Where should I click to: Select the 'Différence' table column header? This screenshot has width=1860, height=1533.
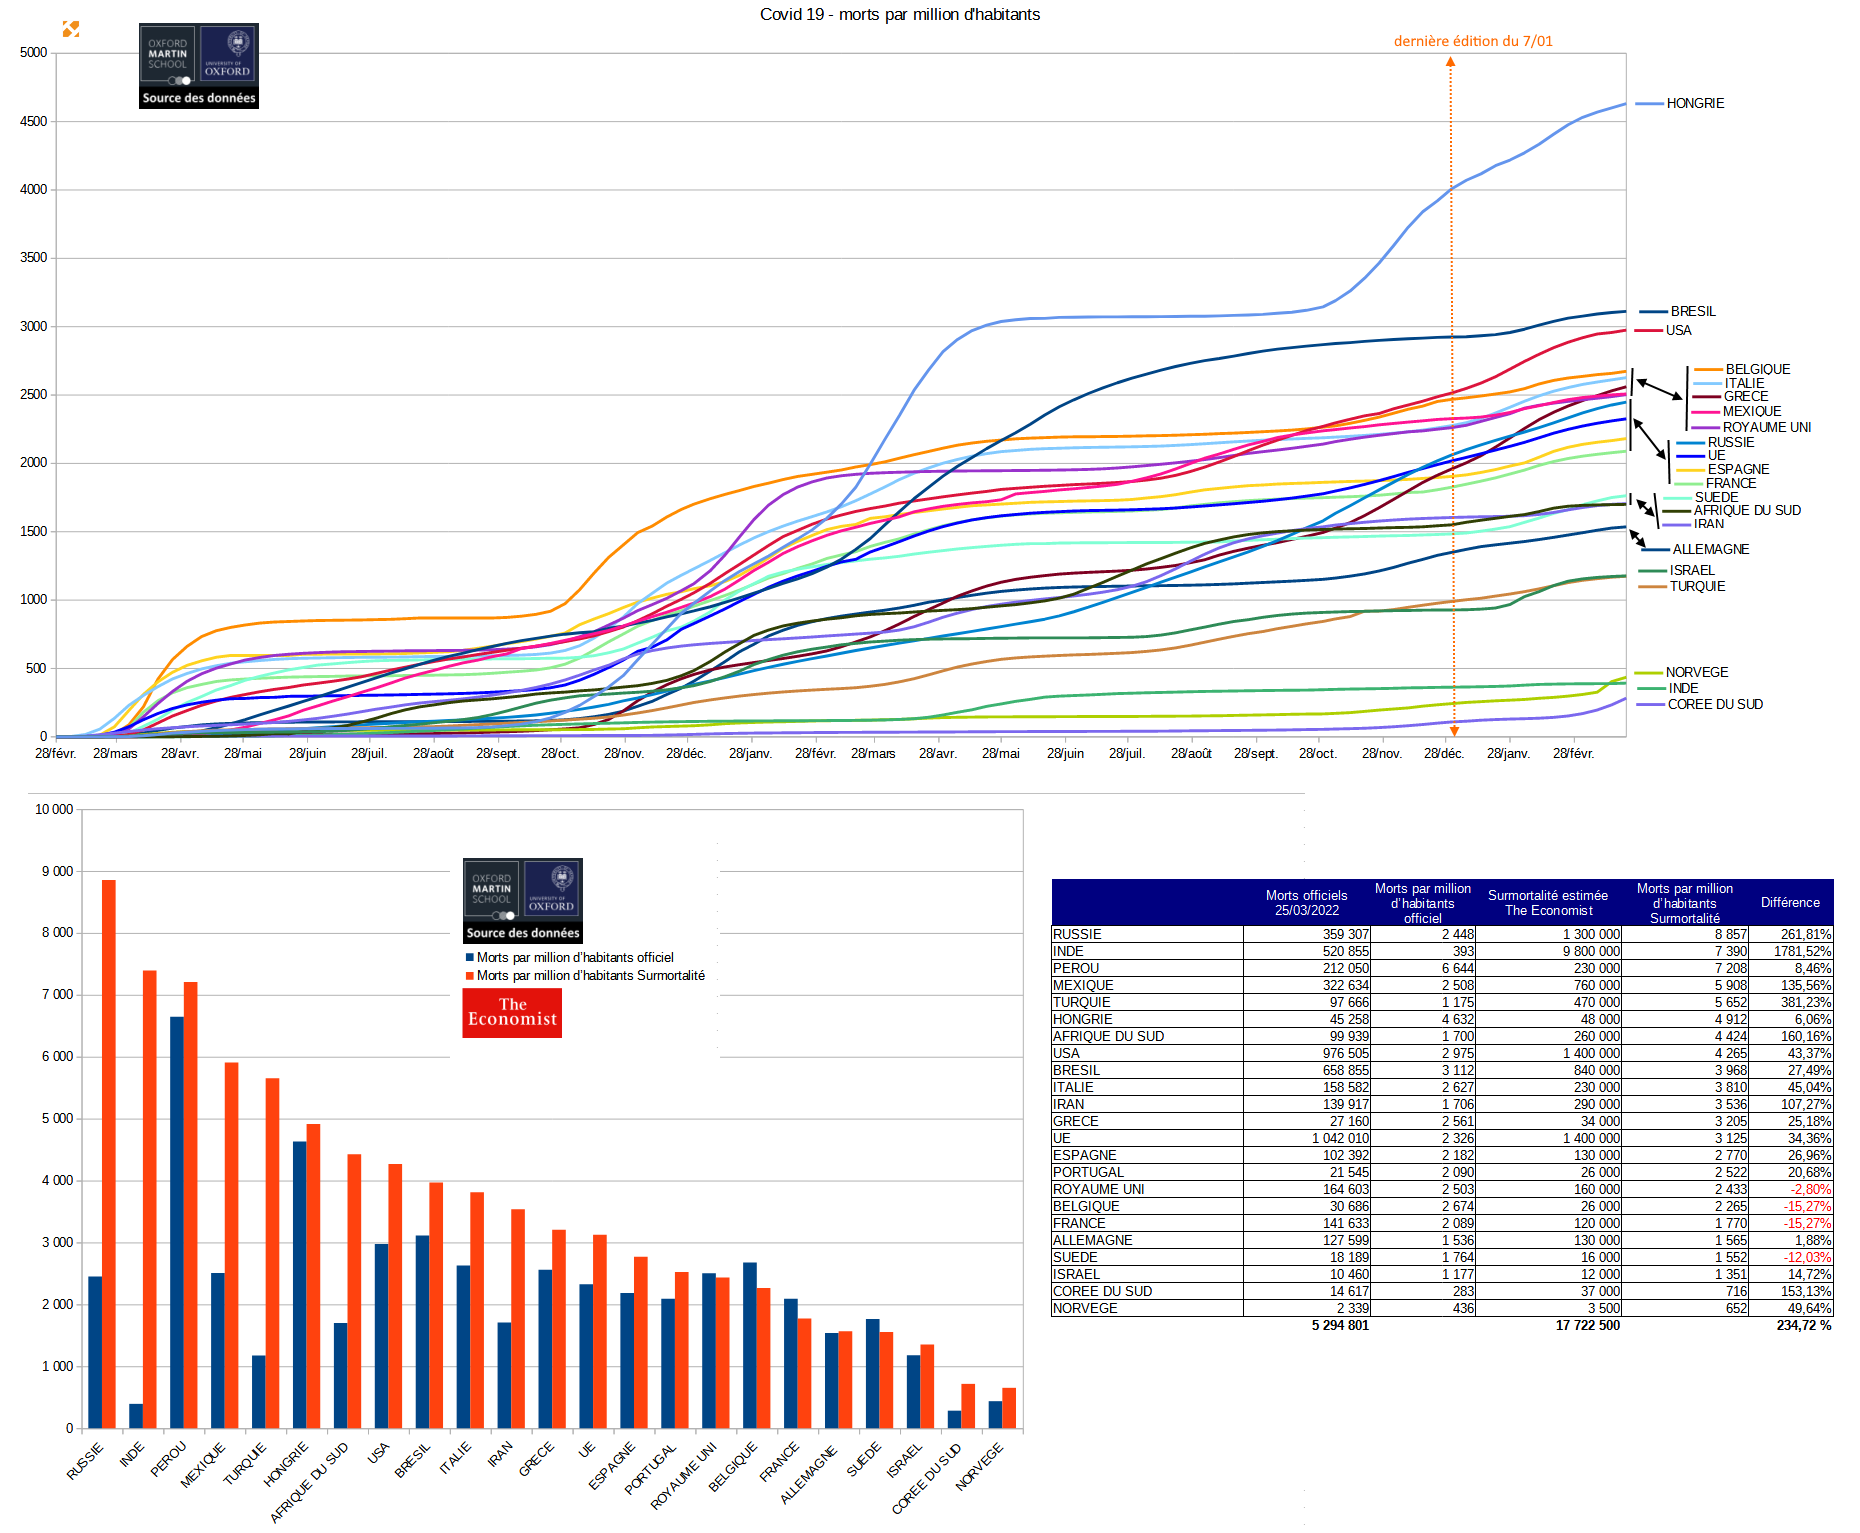(1790, 902)
